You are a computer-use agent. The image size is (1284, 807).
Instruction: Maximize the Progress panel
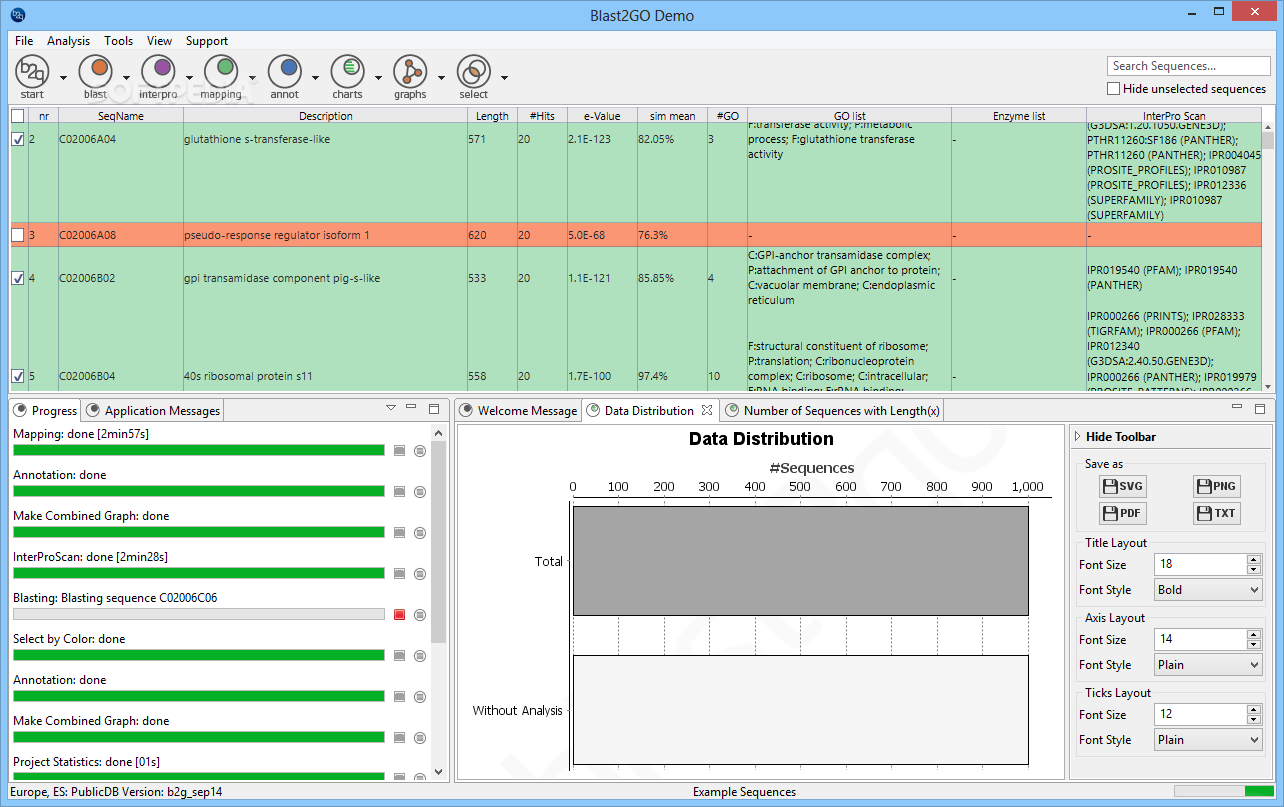pos(433,408)
